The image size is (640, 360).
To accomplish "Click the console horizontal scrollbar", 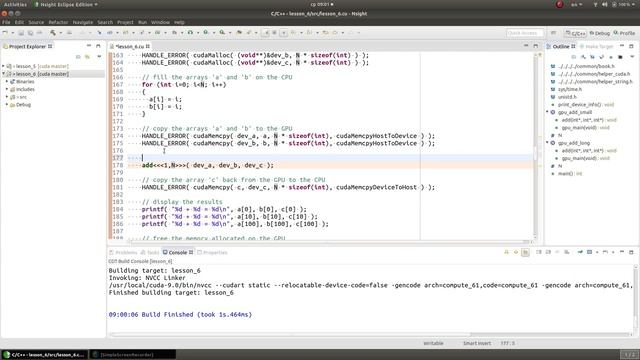I will click(x=290, y=334).
